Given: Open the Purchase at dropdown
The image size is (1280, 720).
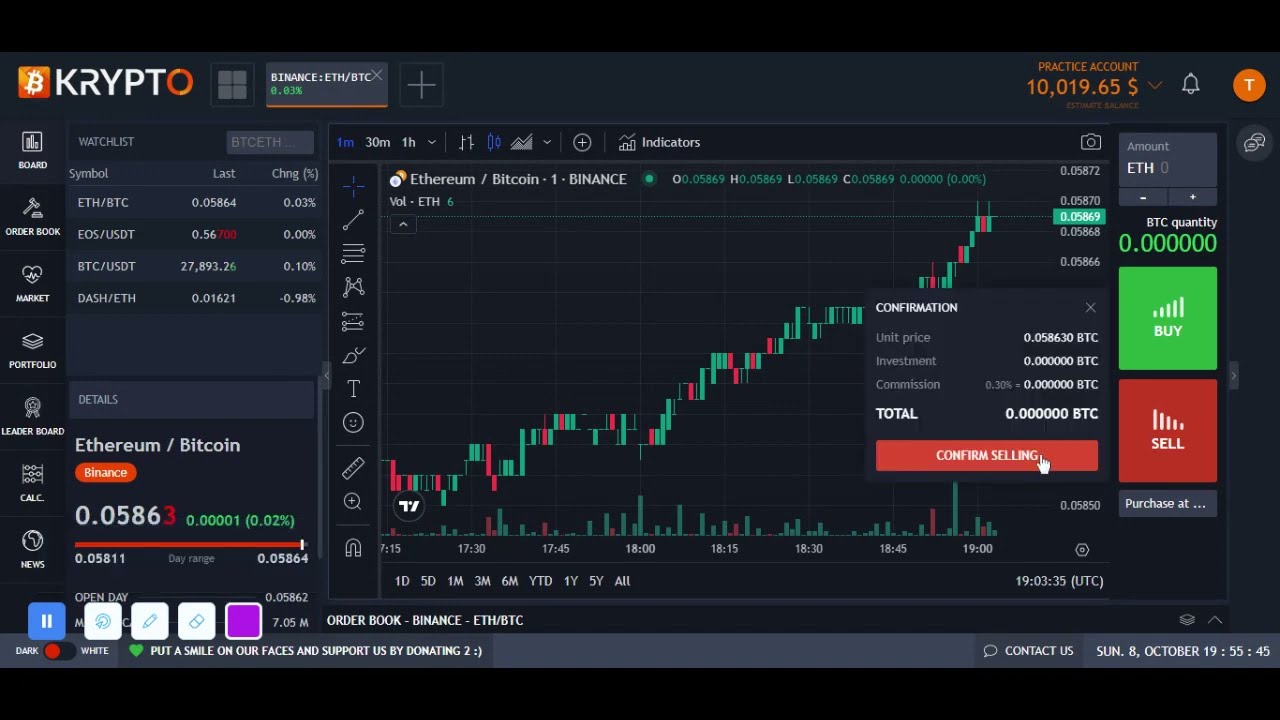Looking at the screenshot, I should pos(1167,503).
